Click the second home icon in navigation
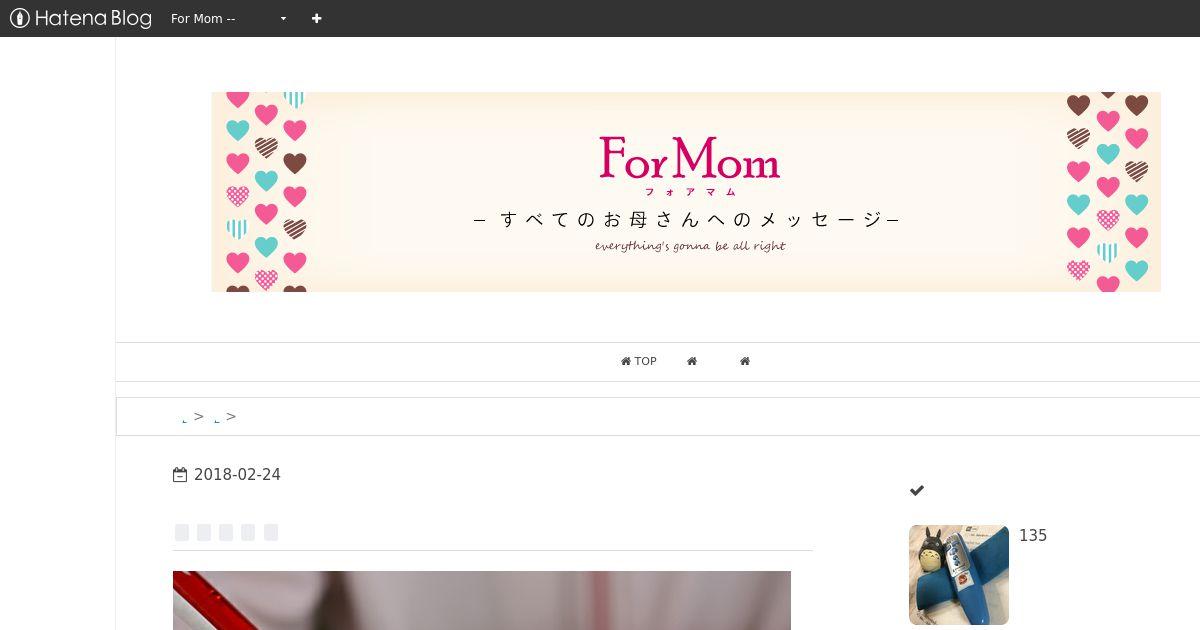 [x=692, y=361]
